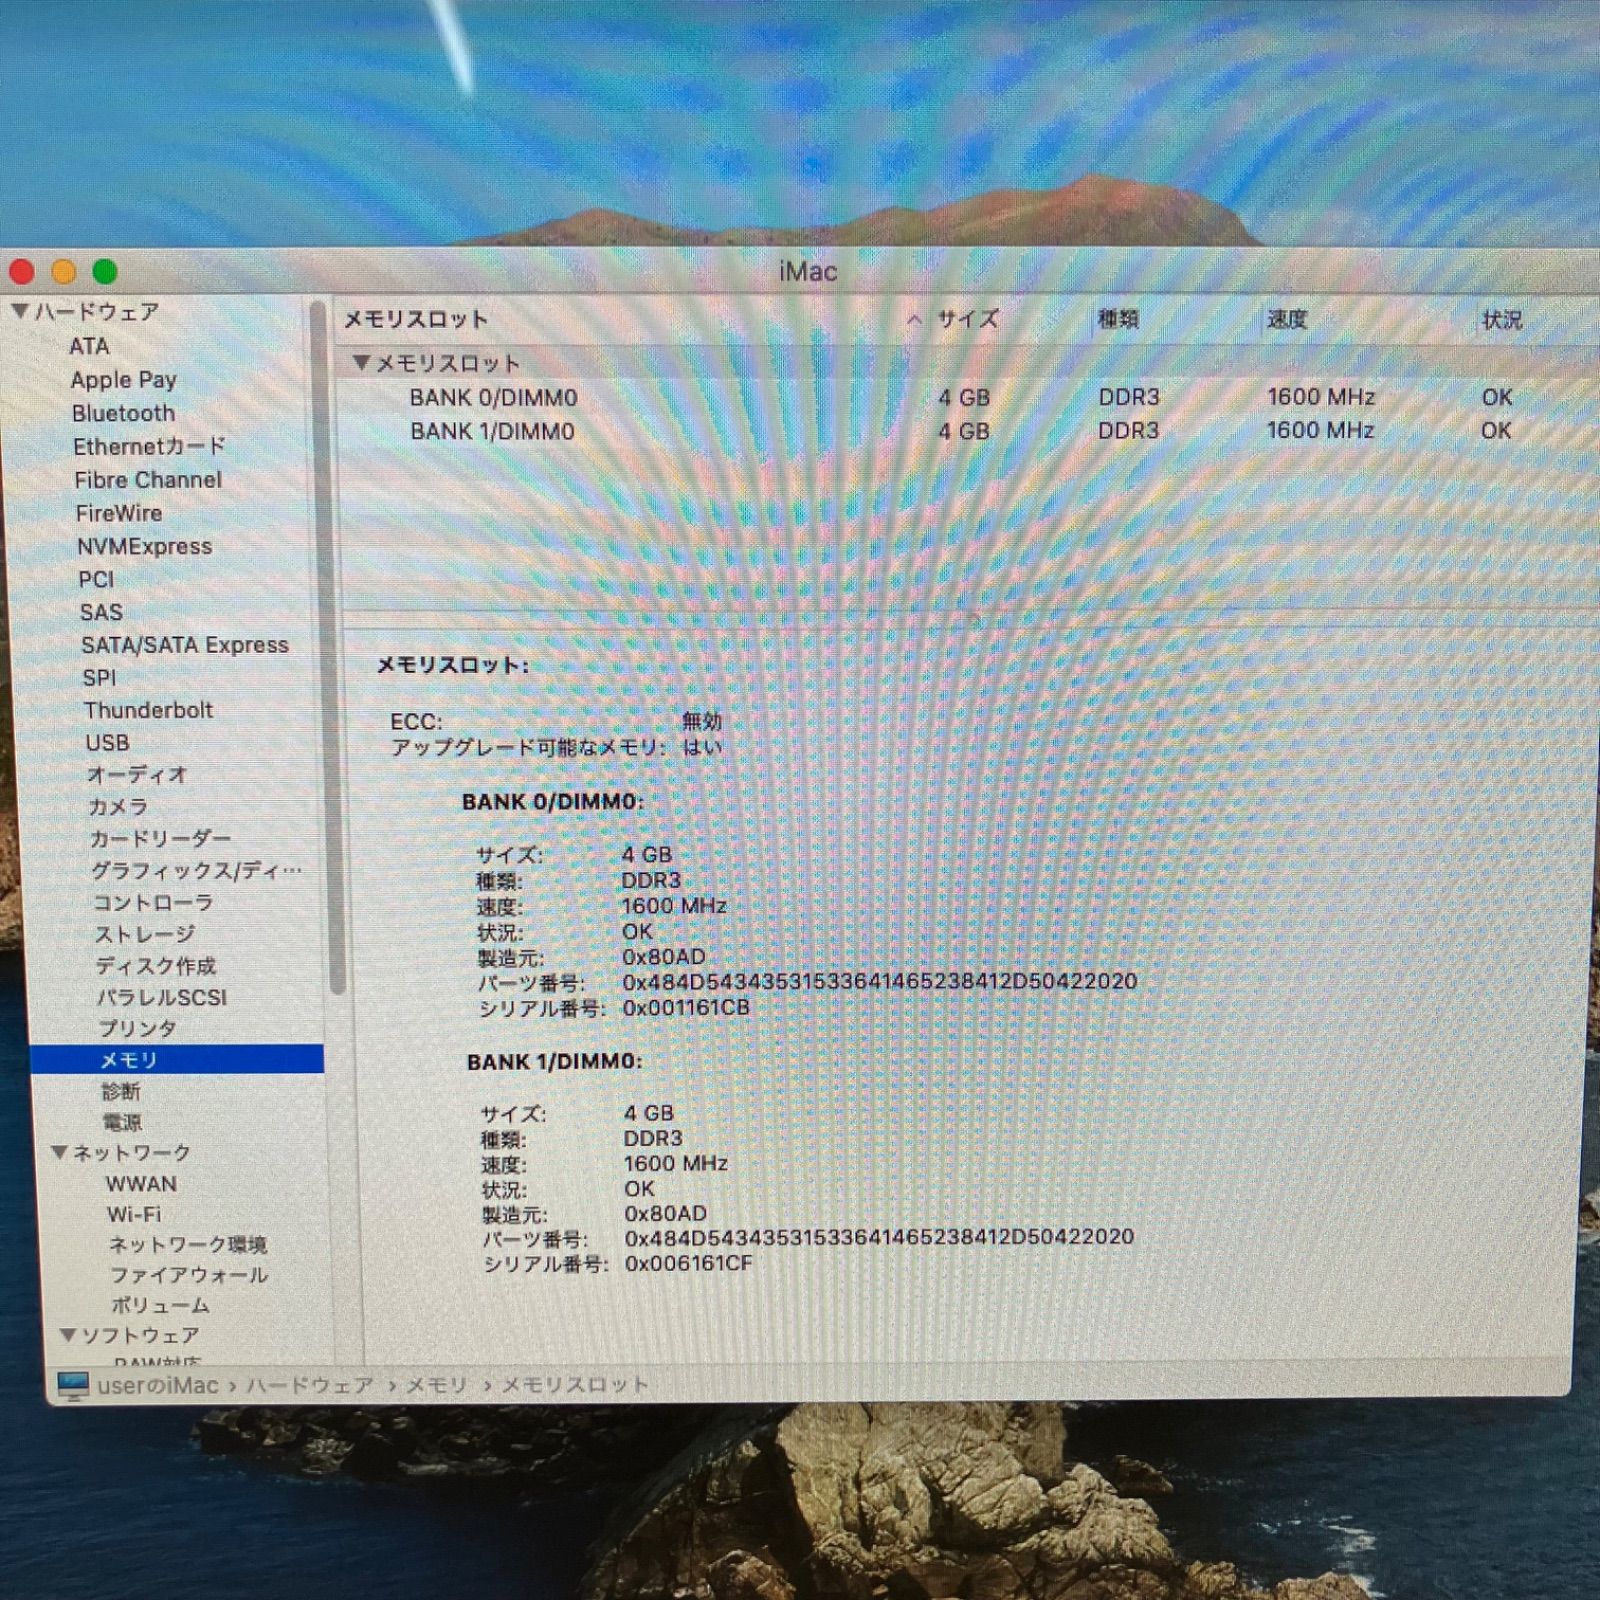Select ファイアウォール entry
Image resolution: width=1600 pixels, height=1600 pixels.
coord(189,1275)
